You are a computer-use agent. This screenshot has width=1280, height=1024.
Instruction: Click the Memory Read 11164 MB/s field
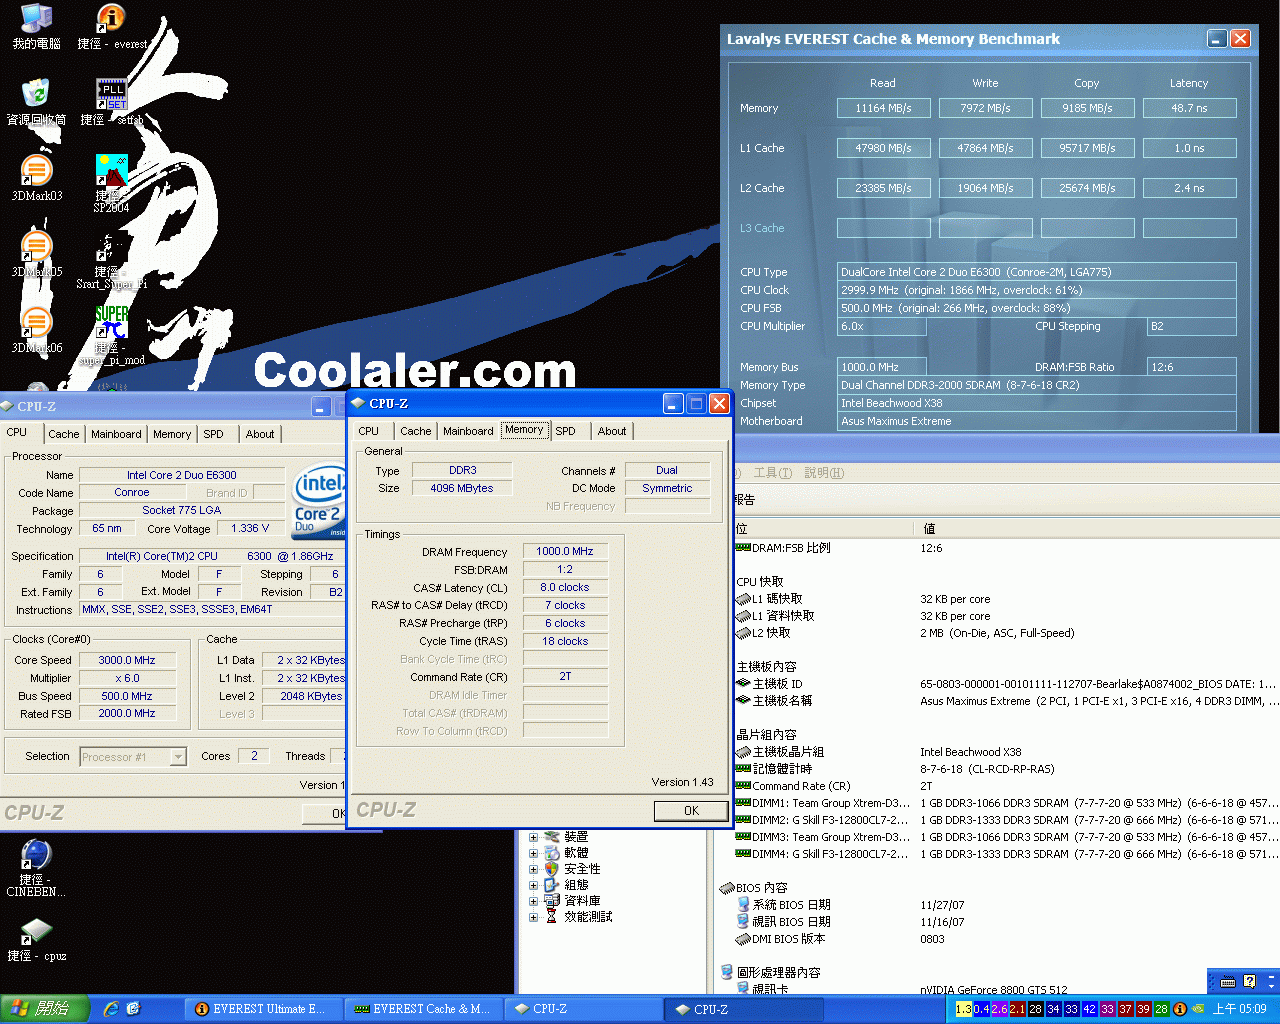click(884, 108)
